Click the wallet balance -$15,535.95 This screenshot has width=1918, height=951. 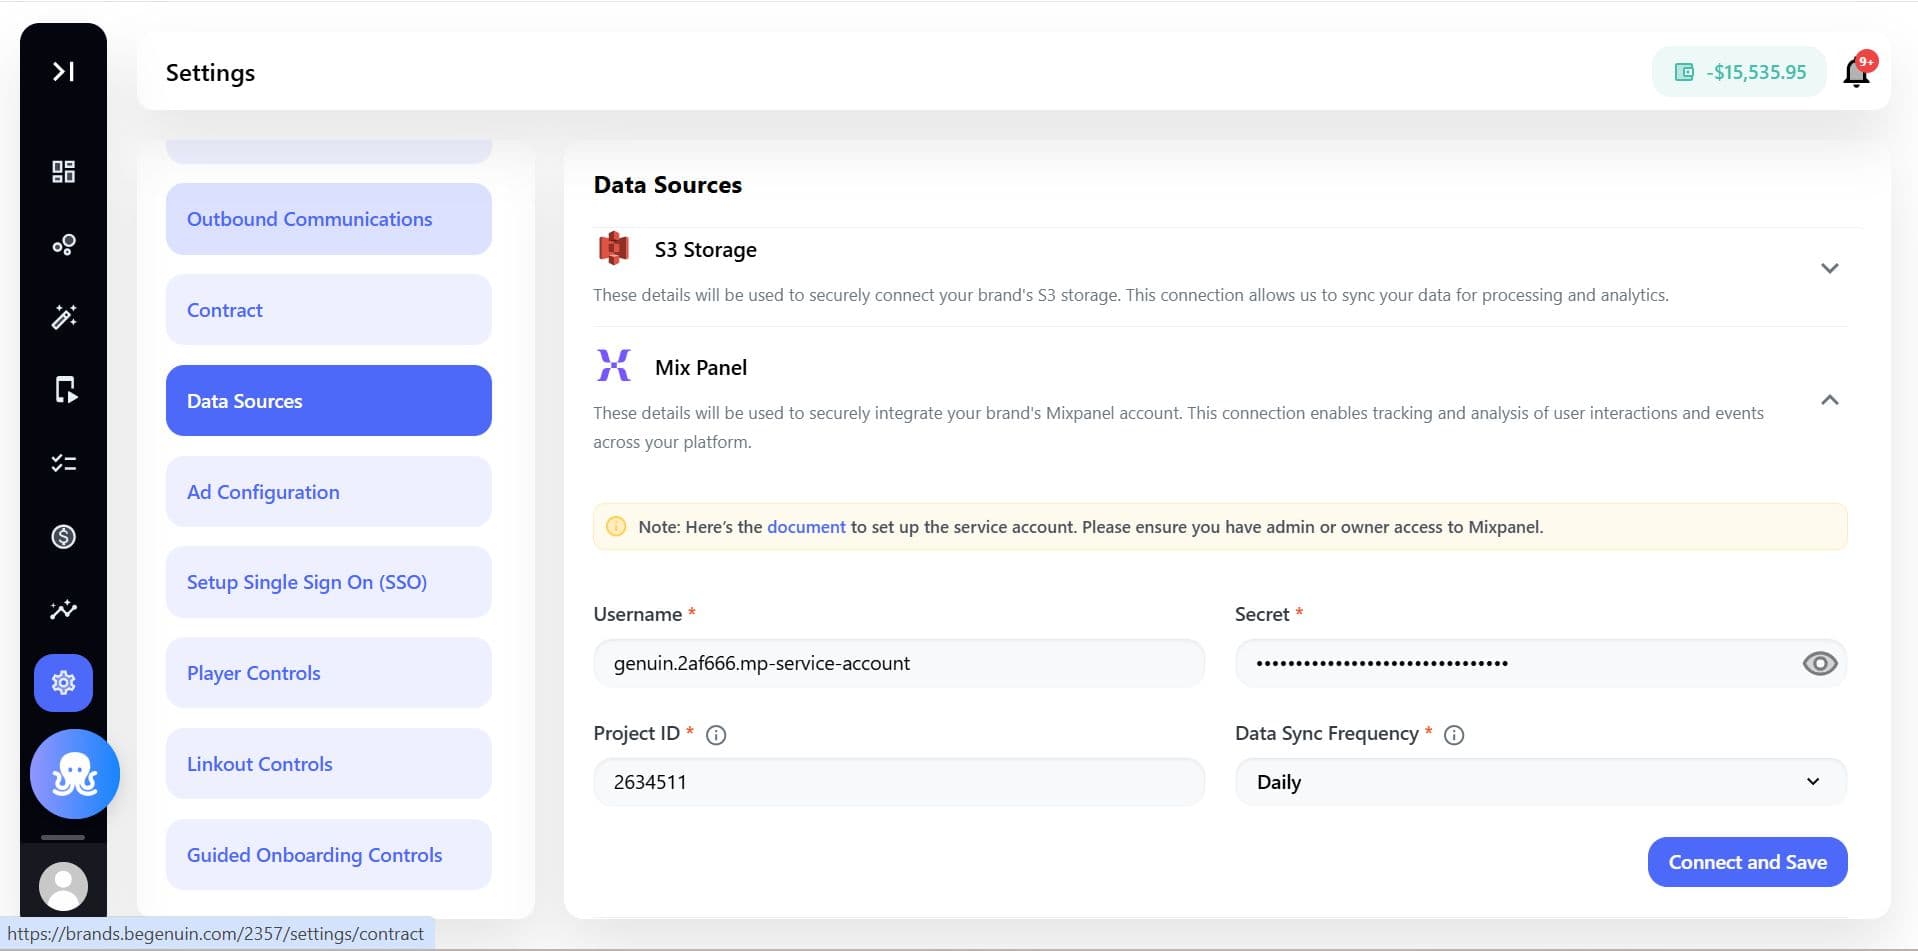coord(1739,72)
